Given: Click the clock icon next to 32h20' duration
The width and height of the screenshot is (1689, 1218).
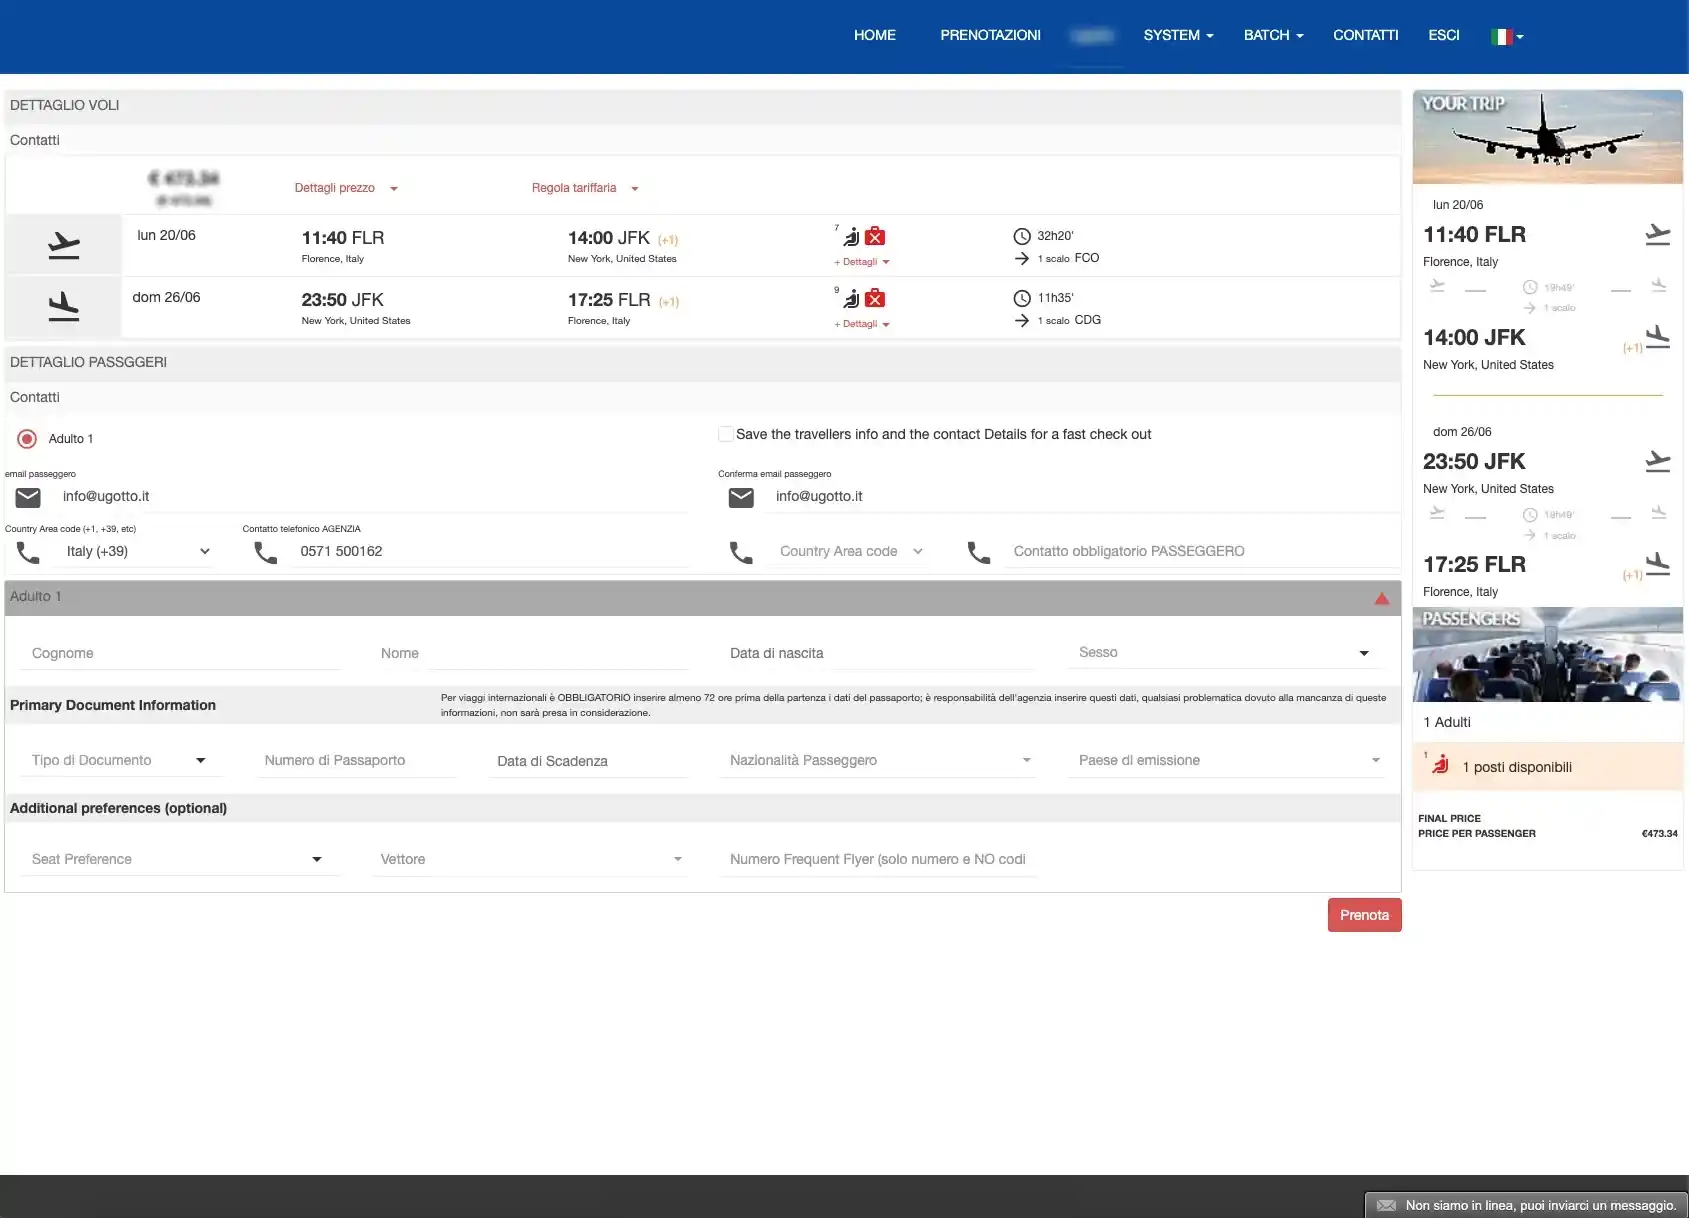Looking at the screenshot, I should [1021, 236].
